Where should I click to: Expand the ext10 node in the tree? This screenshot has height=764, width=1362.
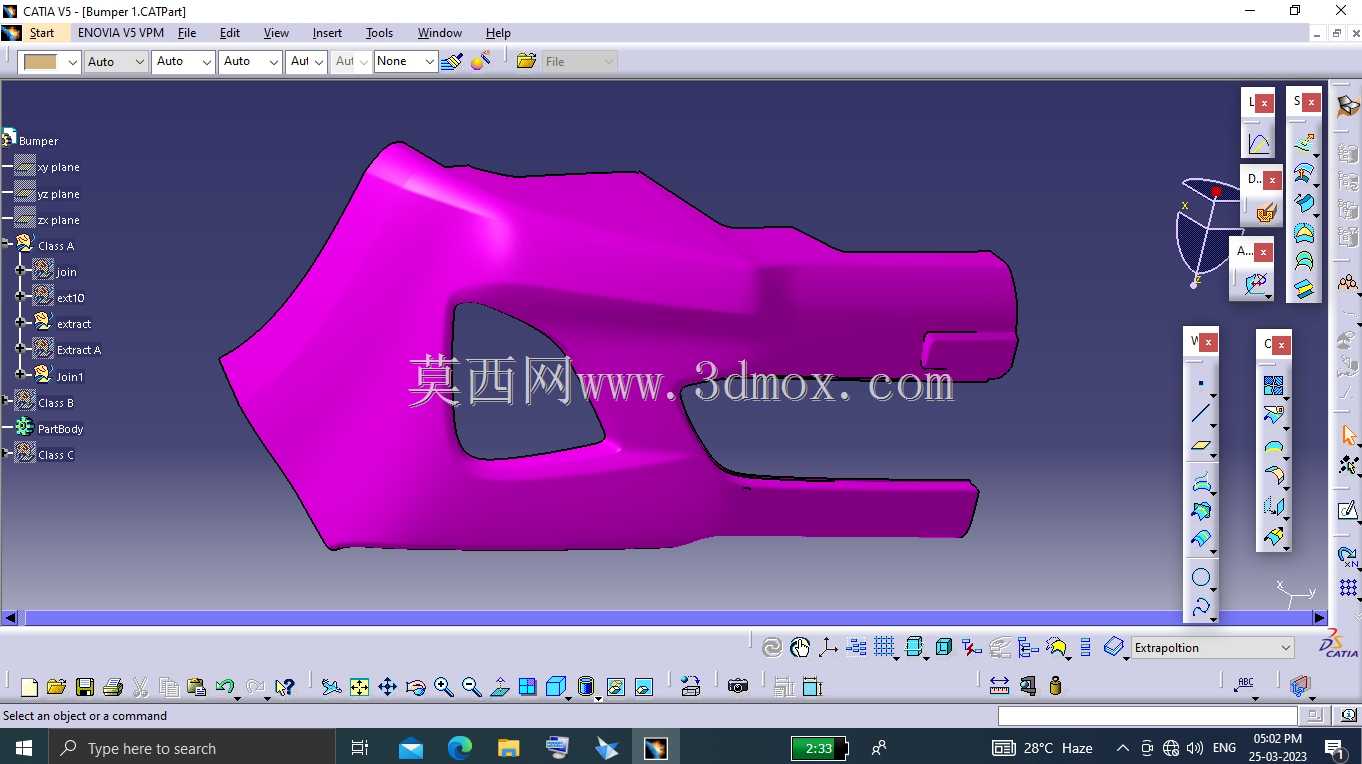point(20,297)
